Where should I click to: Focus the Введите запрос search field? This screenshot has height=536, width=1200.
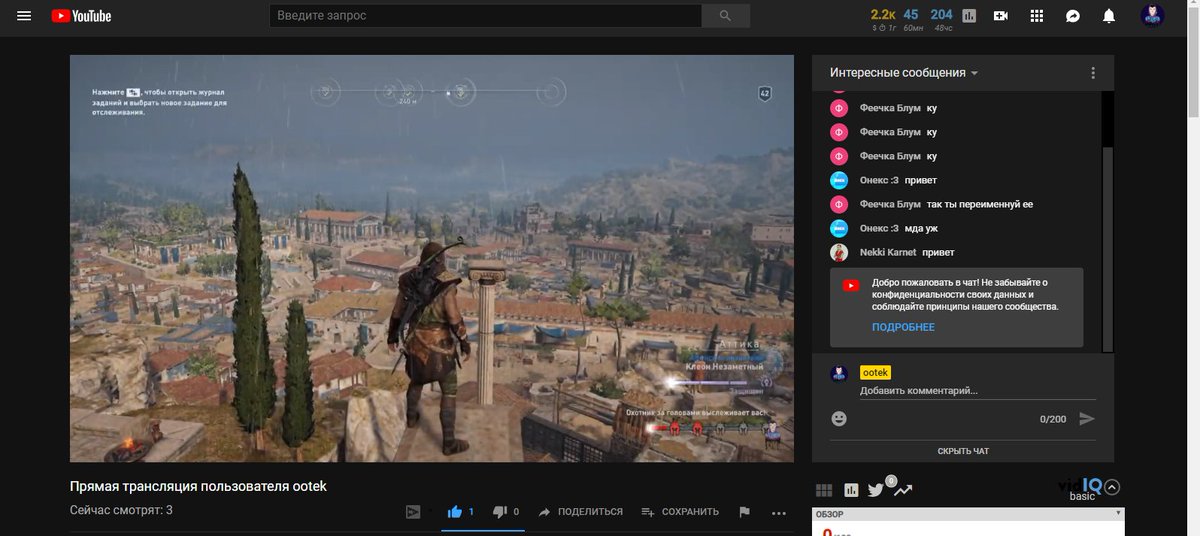click(x=485, y=15)
